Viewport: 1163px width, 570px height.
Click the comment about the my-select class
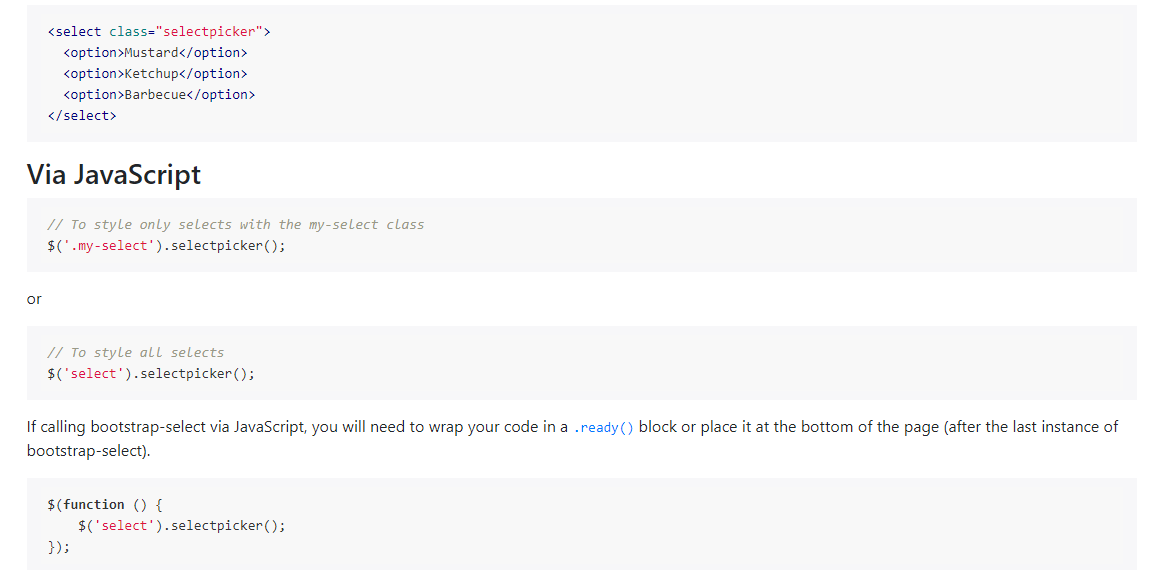pyautogui.click(x=235, y=224)
